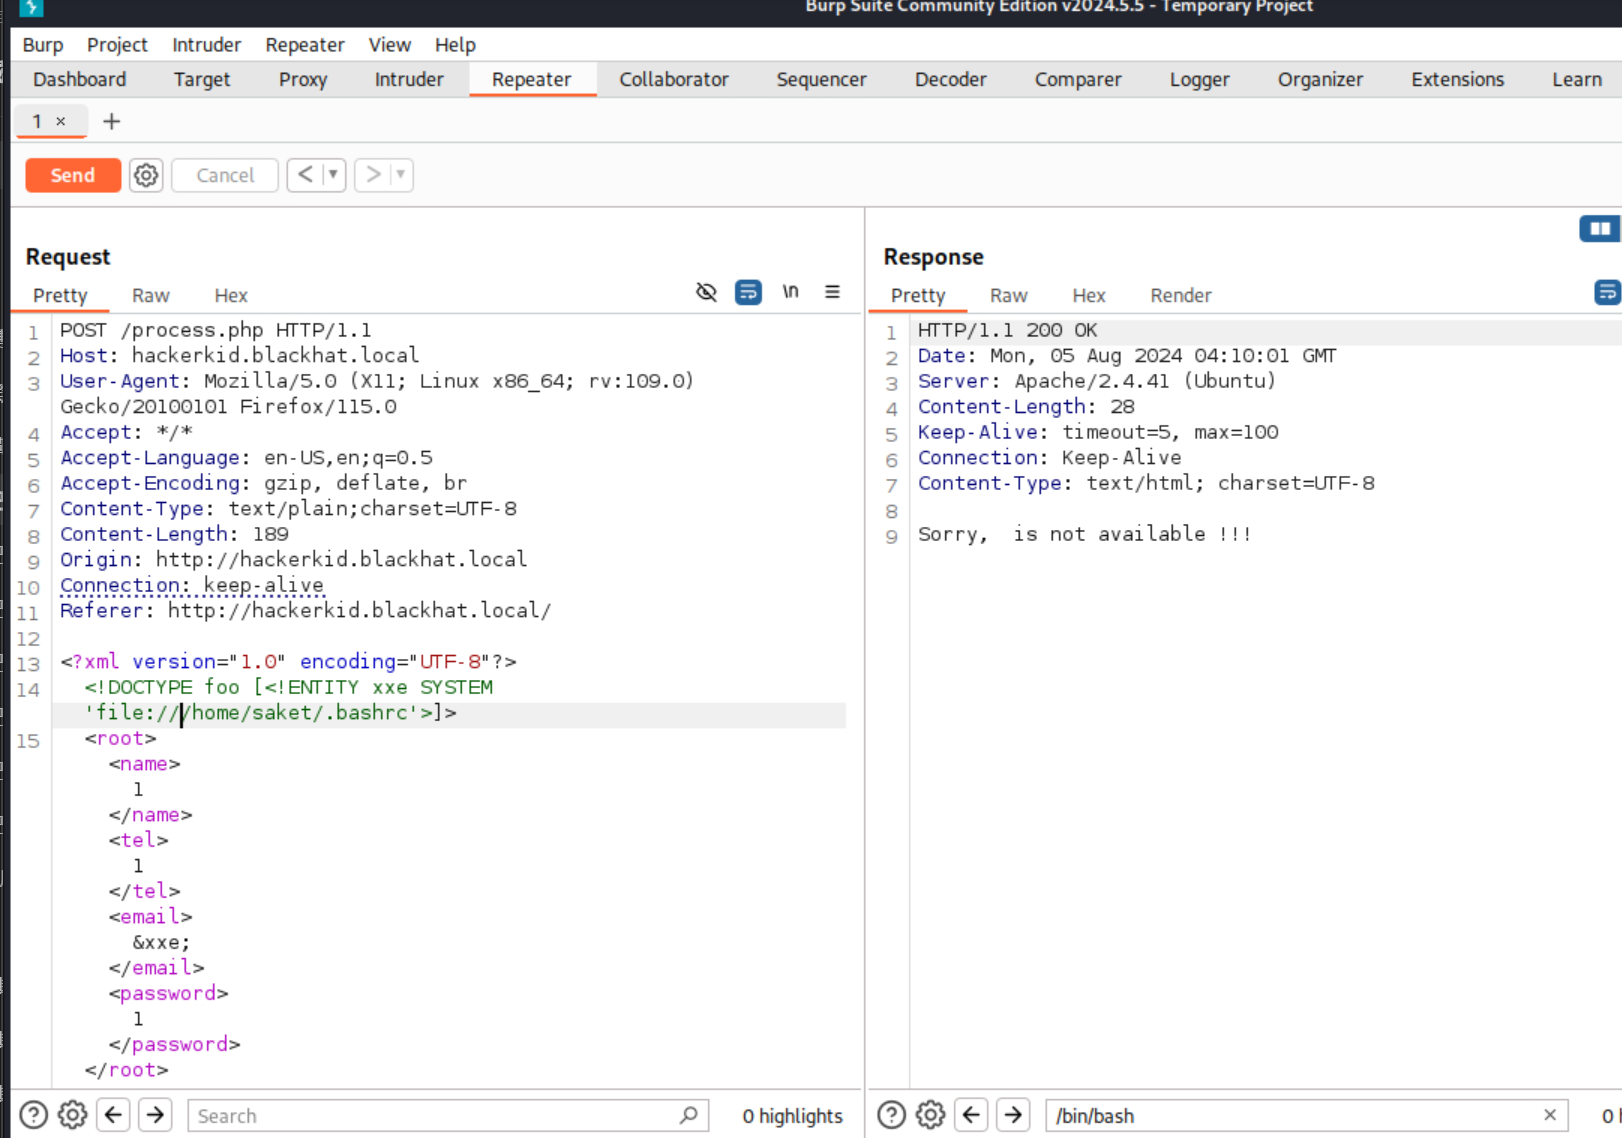Add a new Repeater tab
Viewport: 1622px width, 1138px height.
click(112, 121)
